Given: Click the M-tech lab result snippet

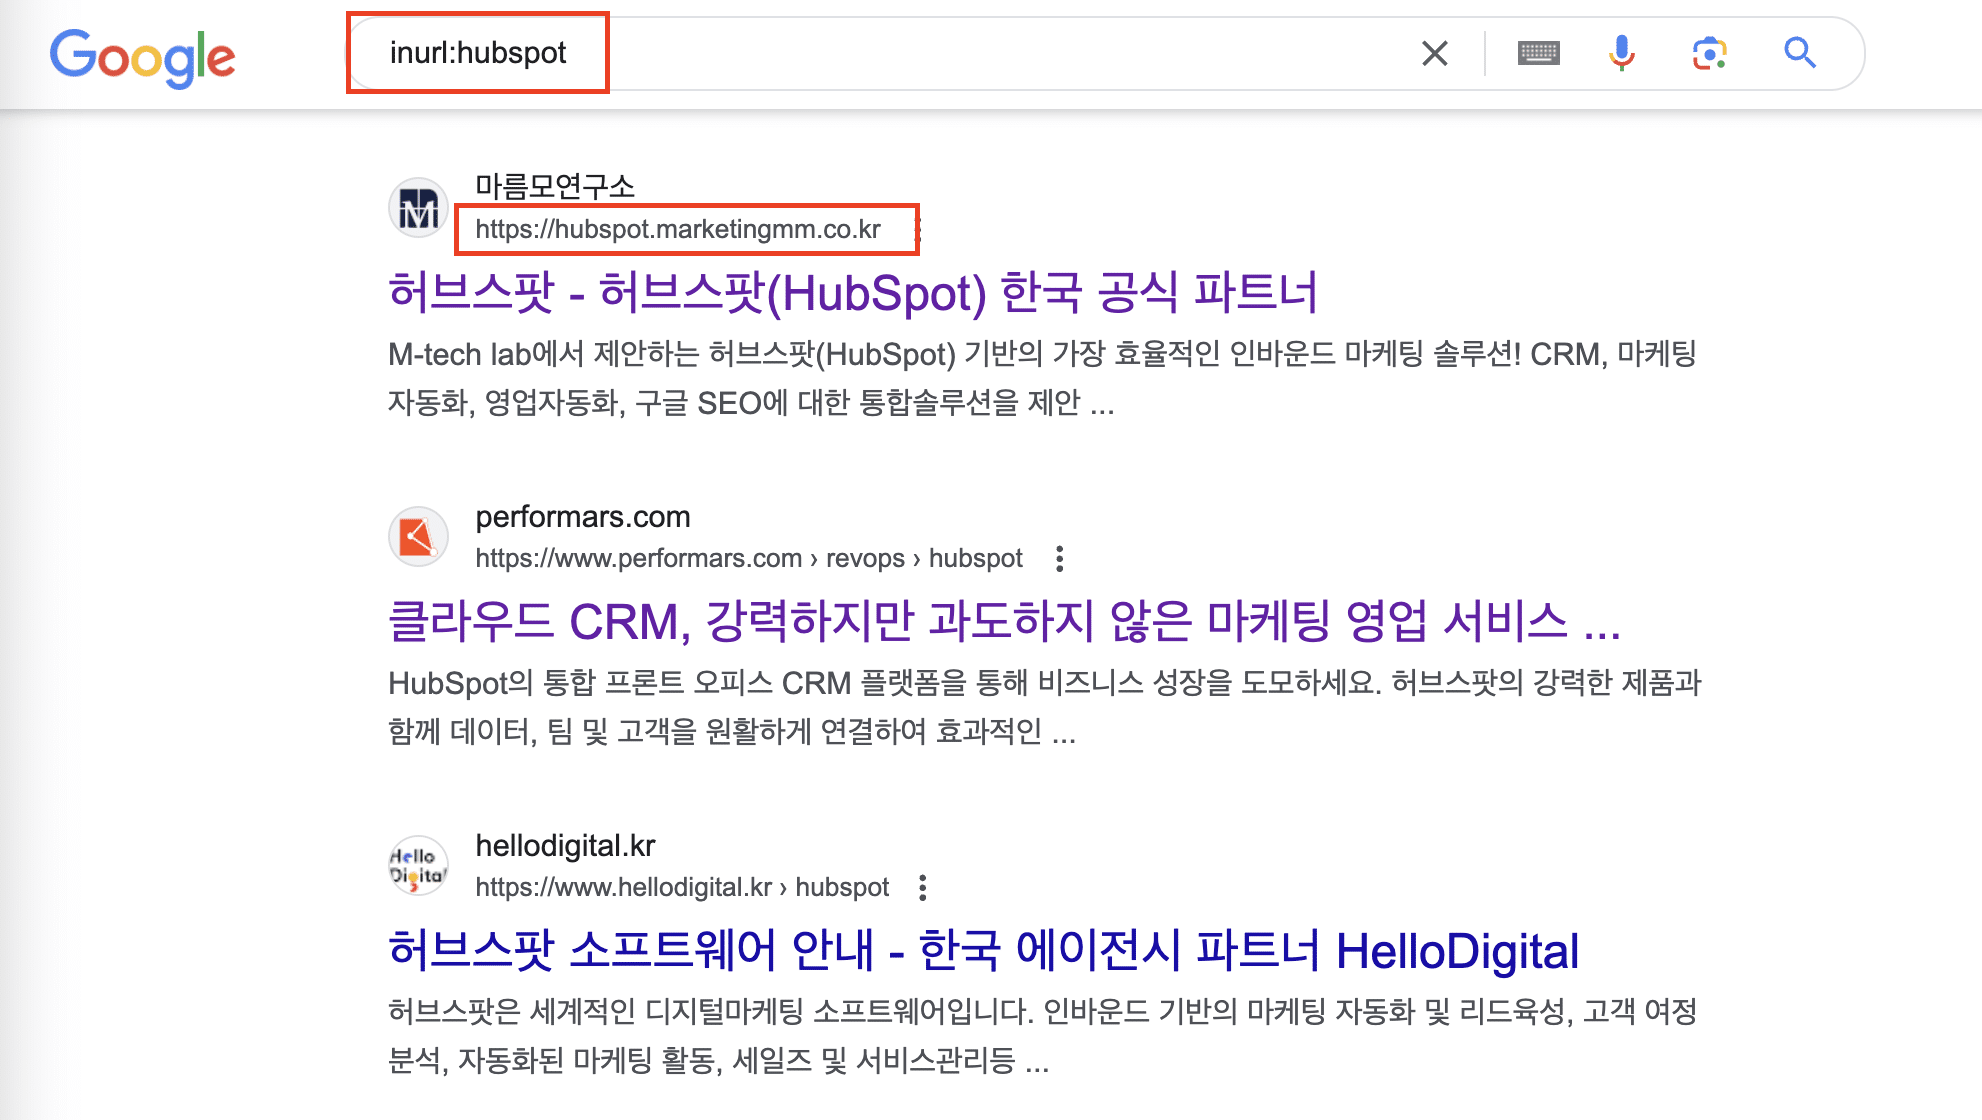Looking at the screenshot, I should pos(1042,379).
